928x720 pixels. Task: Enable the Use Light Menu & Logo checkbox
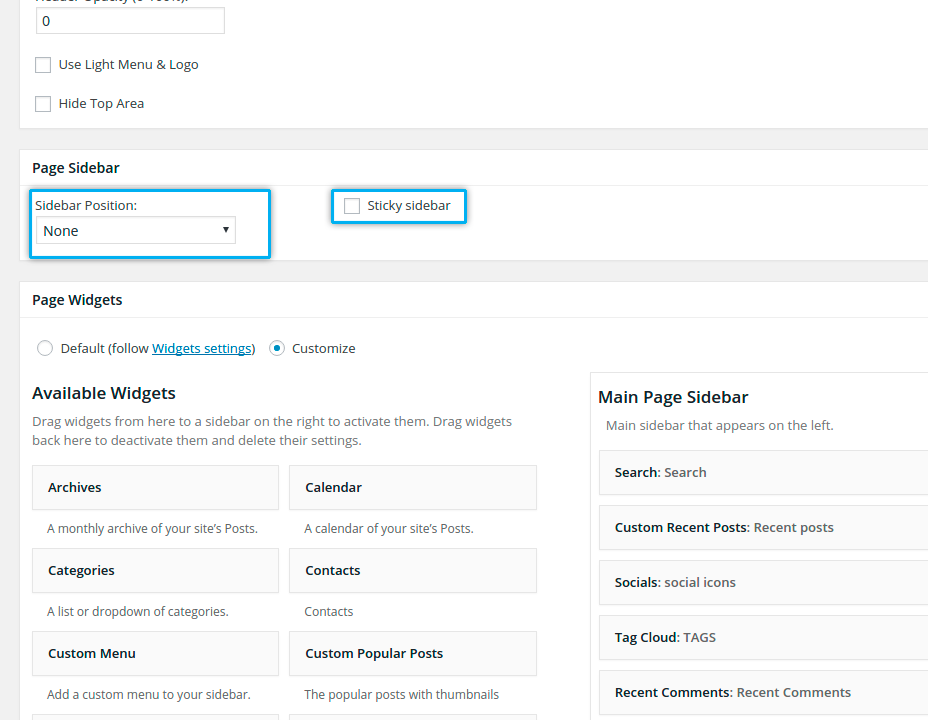(x=43, y=65)
